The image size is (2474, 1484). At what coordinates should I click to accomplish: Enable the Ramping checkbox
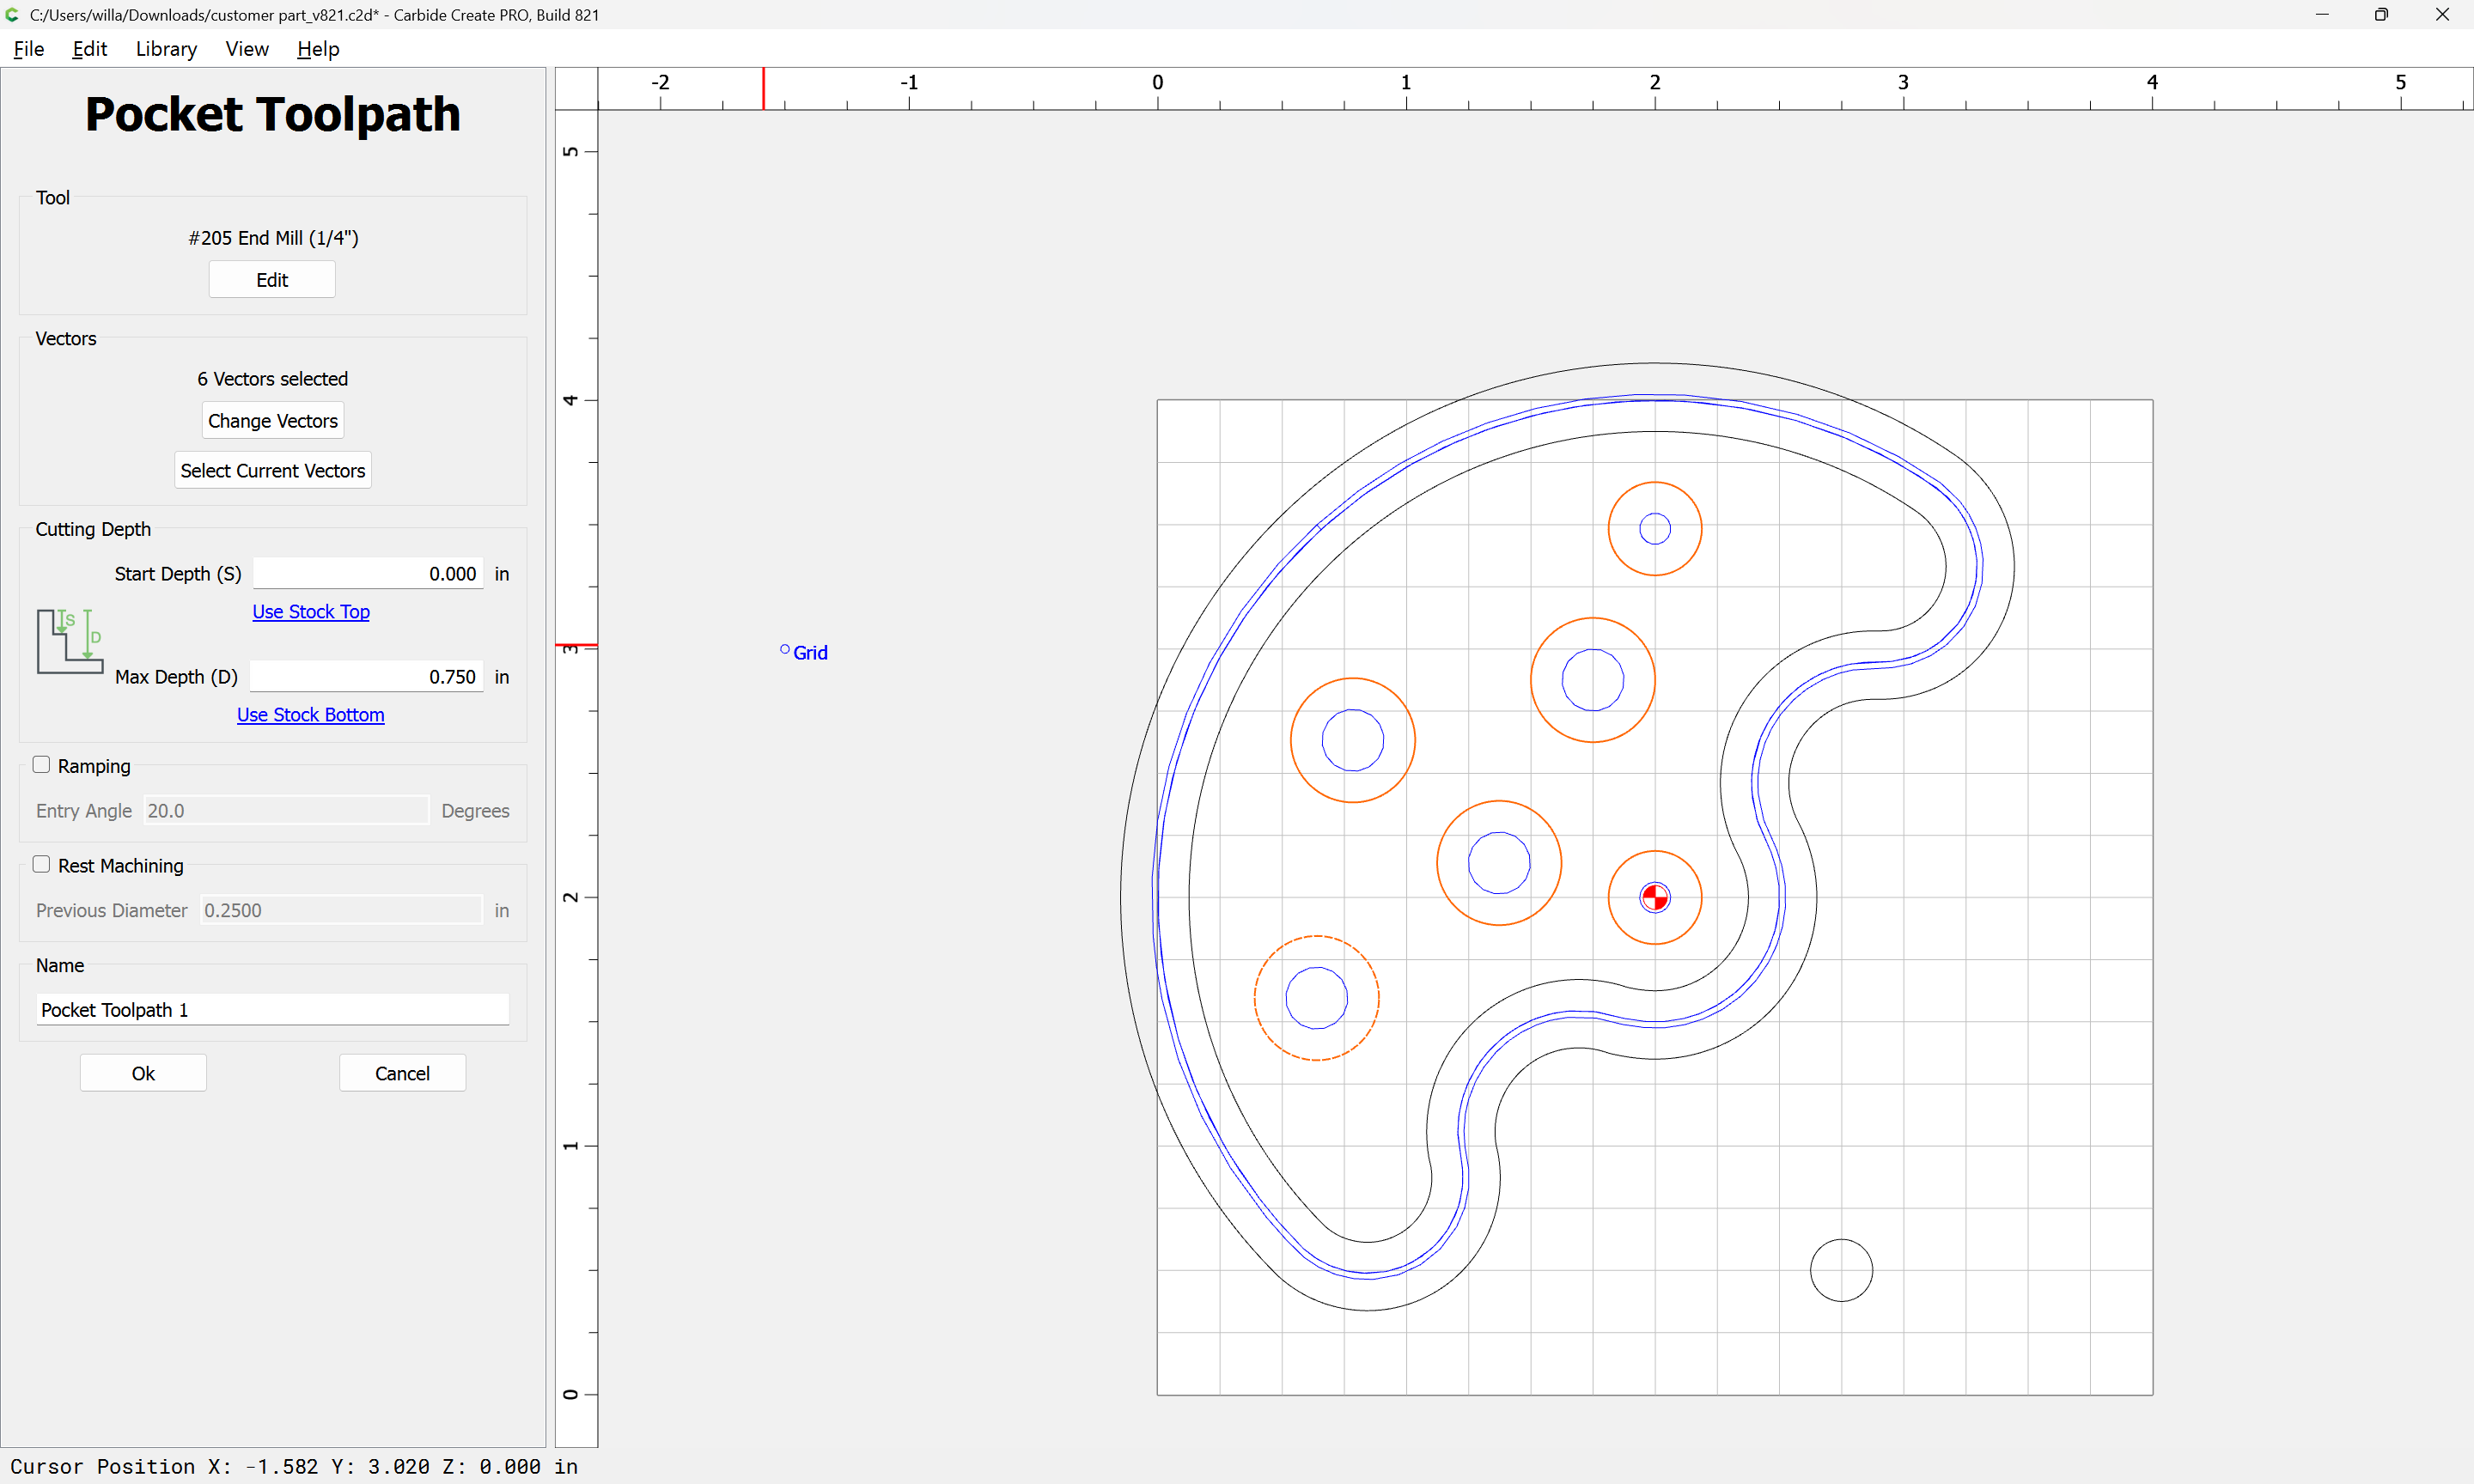[x=41, y=765]
